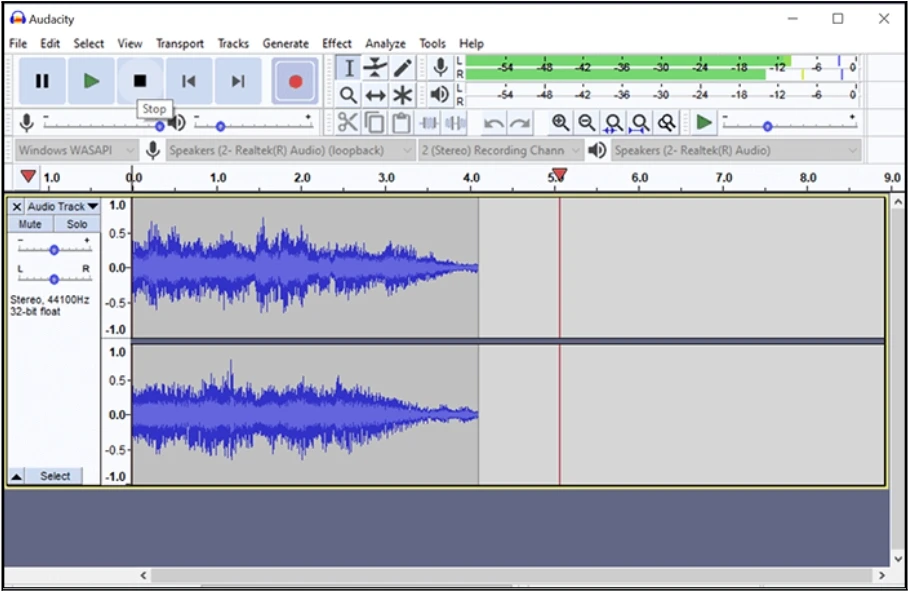Image resolution: width=908 pixels, height=591 pixels.
Task: Adjust the playback speed slider
Action: coord(789,125)
